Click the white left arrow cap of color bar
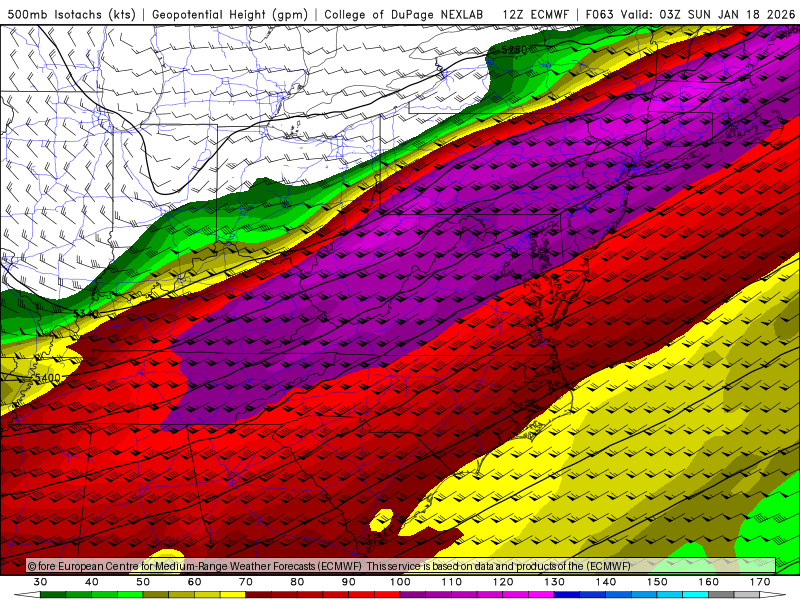800x600 pixels. pos(28,596)
